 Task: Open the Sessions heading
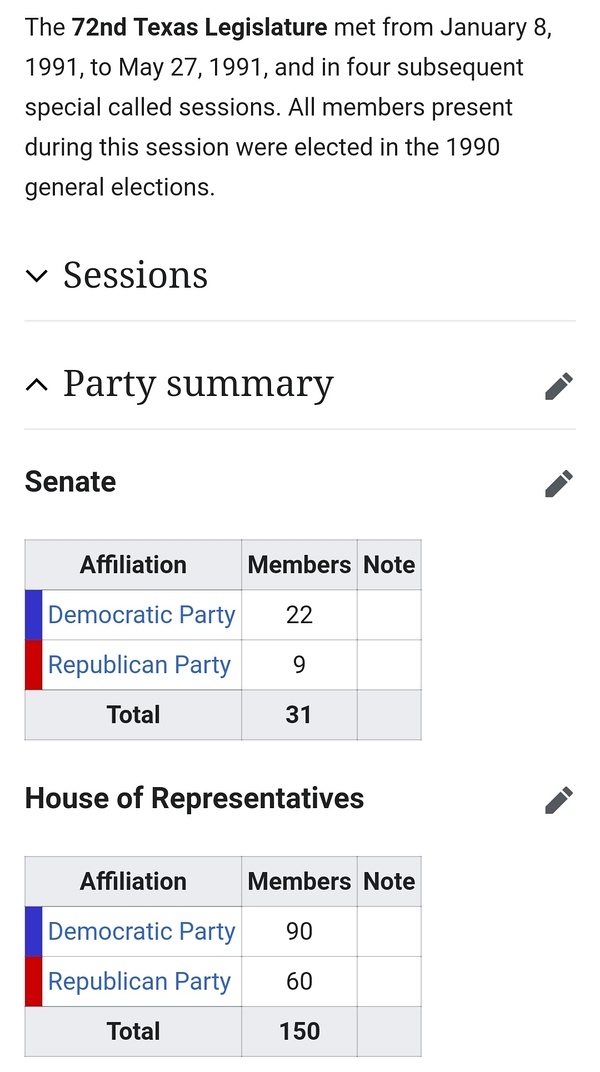pos(135,275)
